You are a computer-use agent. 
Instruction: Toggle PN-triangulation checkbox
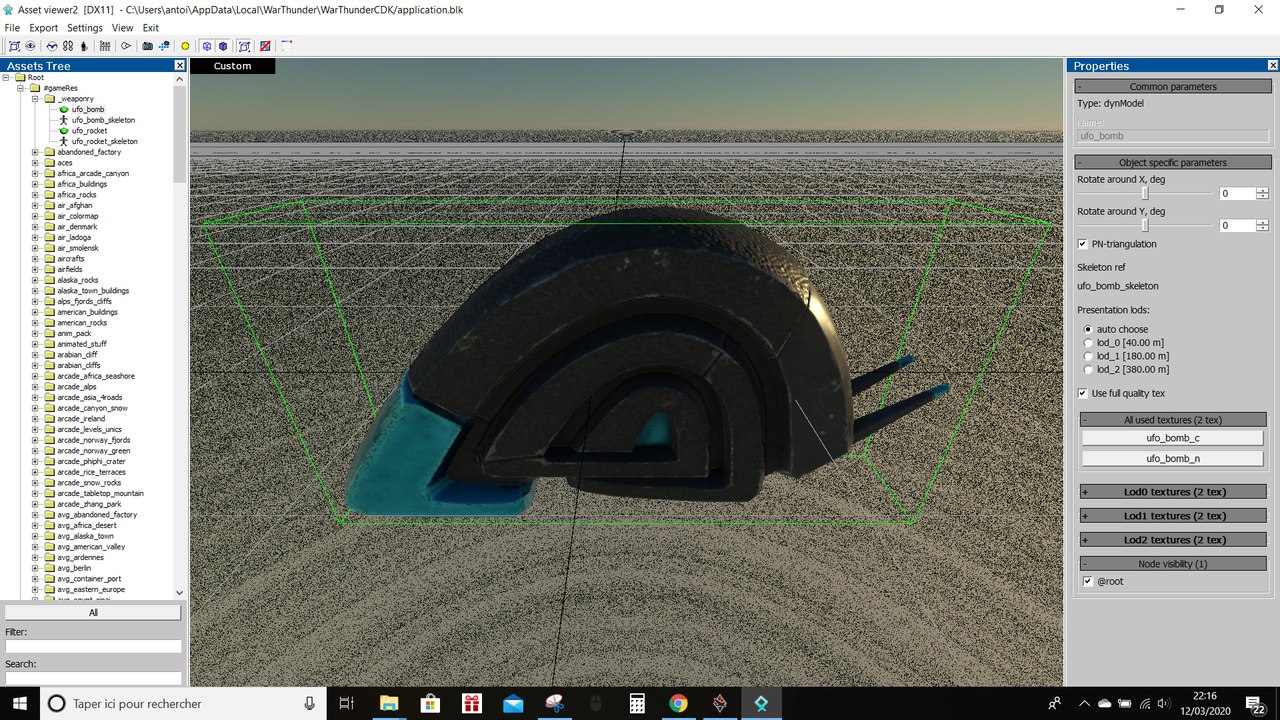(x=1083, y=244)
